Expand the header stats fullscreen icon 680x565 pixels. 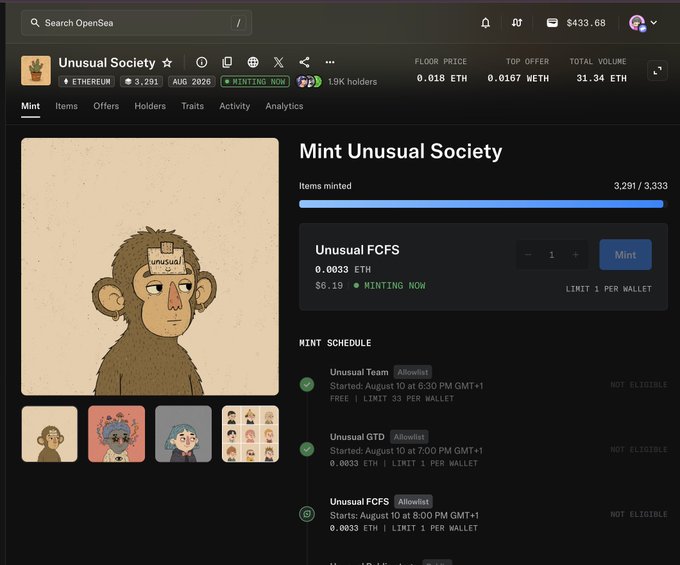pyautogui.click(x=657, y=71)
